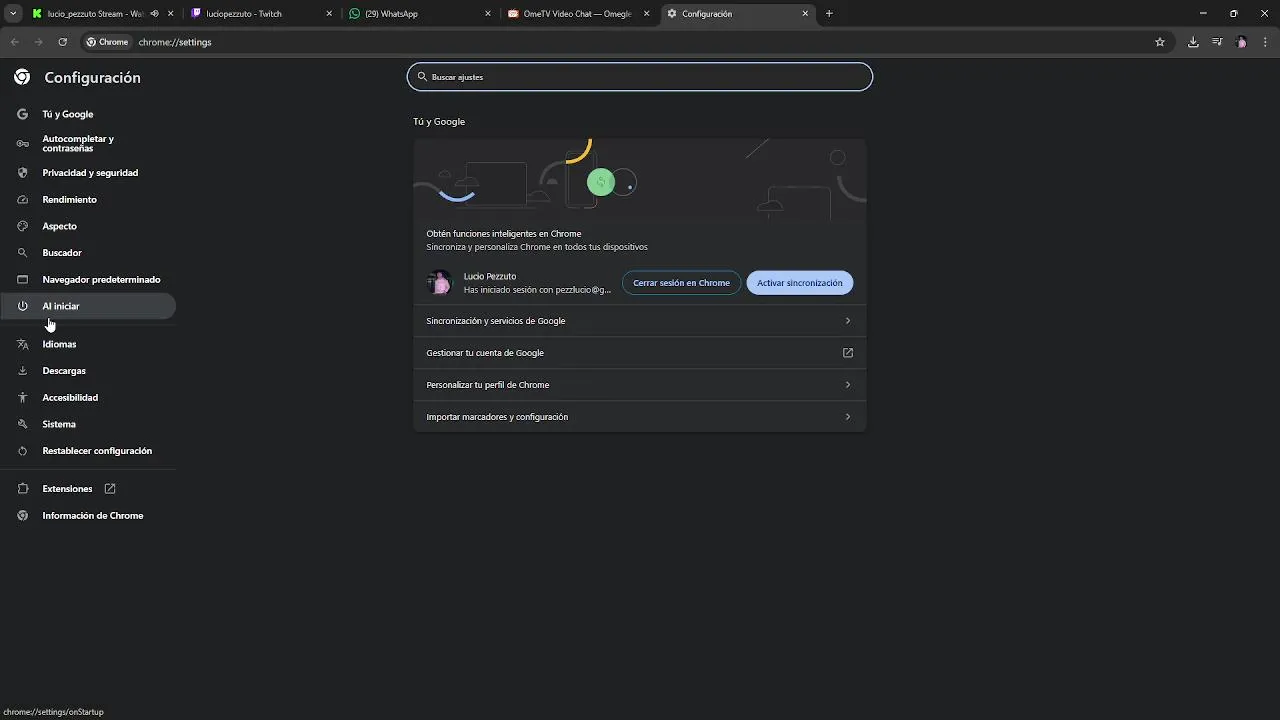Image resolution: width=1280 pixels, height=720 pixels.
Task: Click the Chrome site info chip
Action: tap(108, 42)
